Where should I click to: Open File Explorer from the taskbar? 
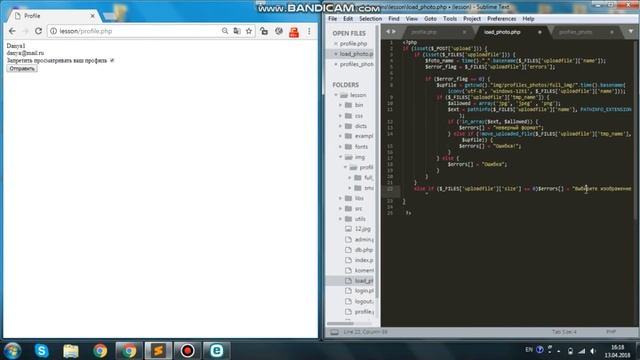[x=71, y=351]
